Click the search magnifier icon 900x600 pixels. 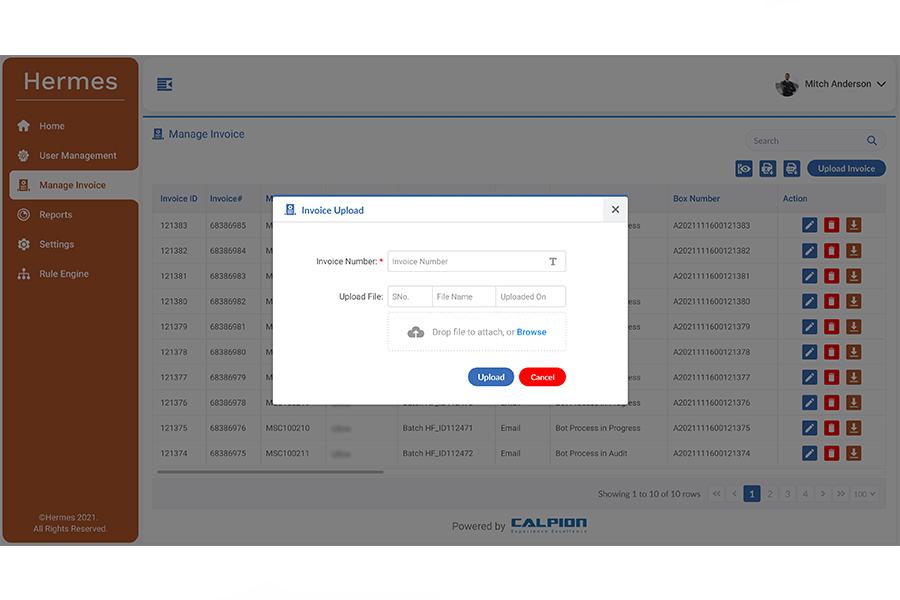pos(871,140)
